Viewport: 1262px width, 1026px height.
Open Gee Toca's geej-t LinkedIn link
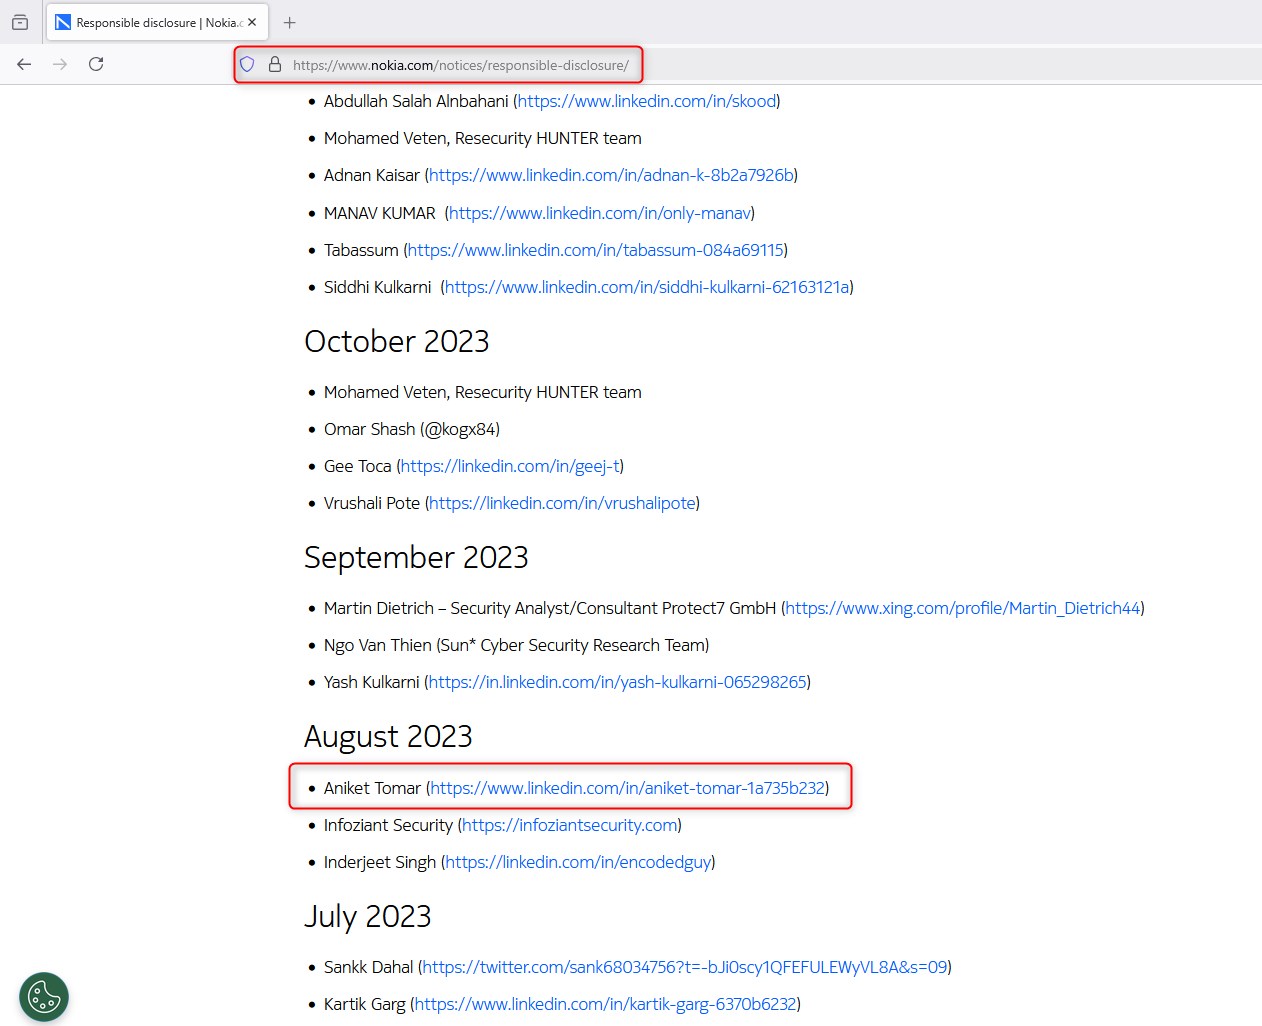pos(510,466)
